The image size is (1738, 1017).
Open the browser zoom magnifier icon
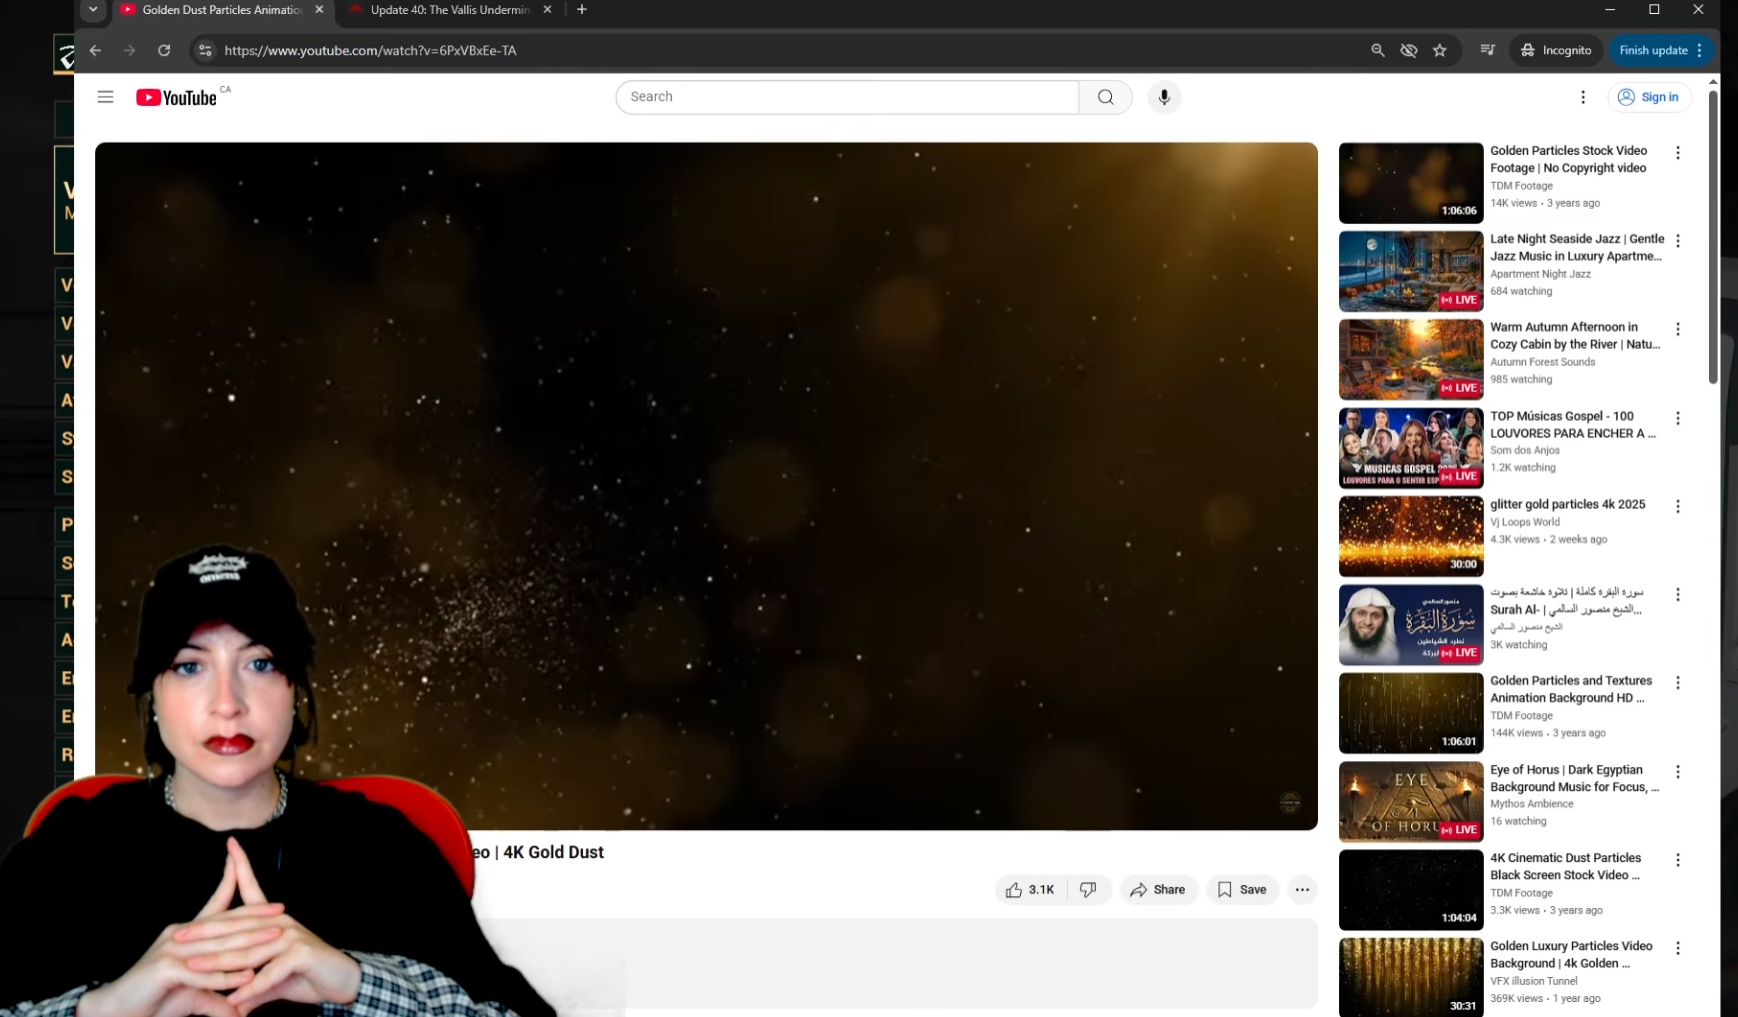(1377, 50)
